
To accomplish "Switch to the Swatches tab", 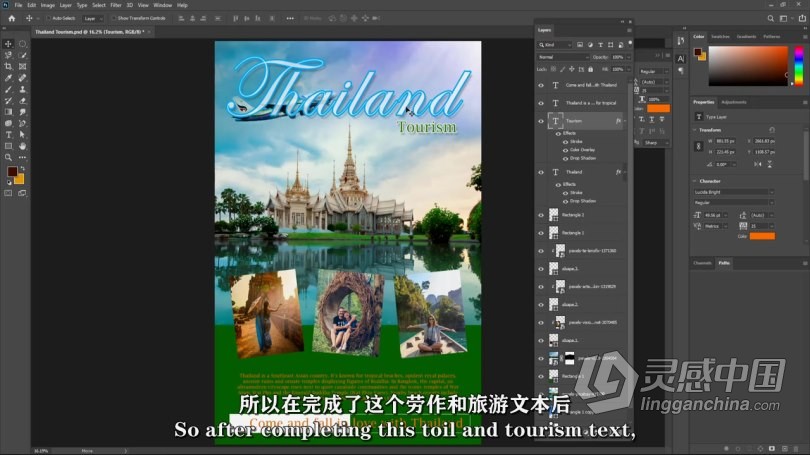I will (720, 37).
